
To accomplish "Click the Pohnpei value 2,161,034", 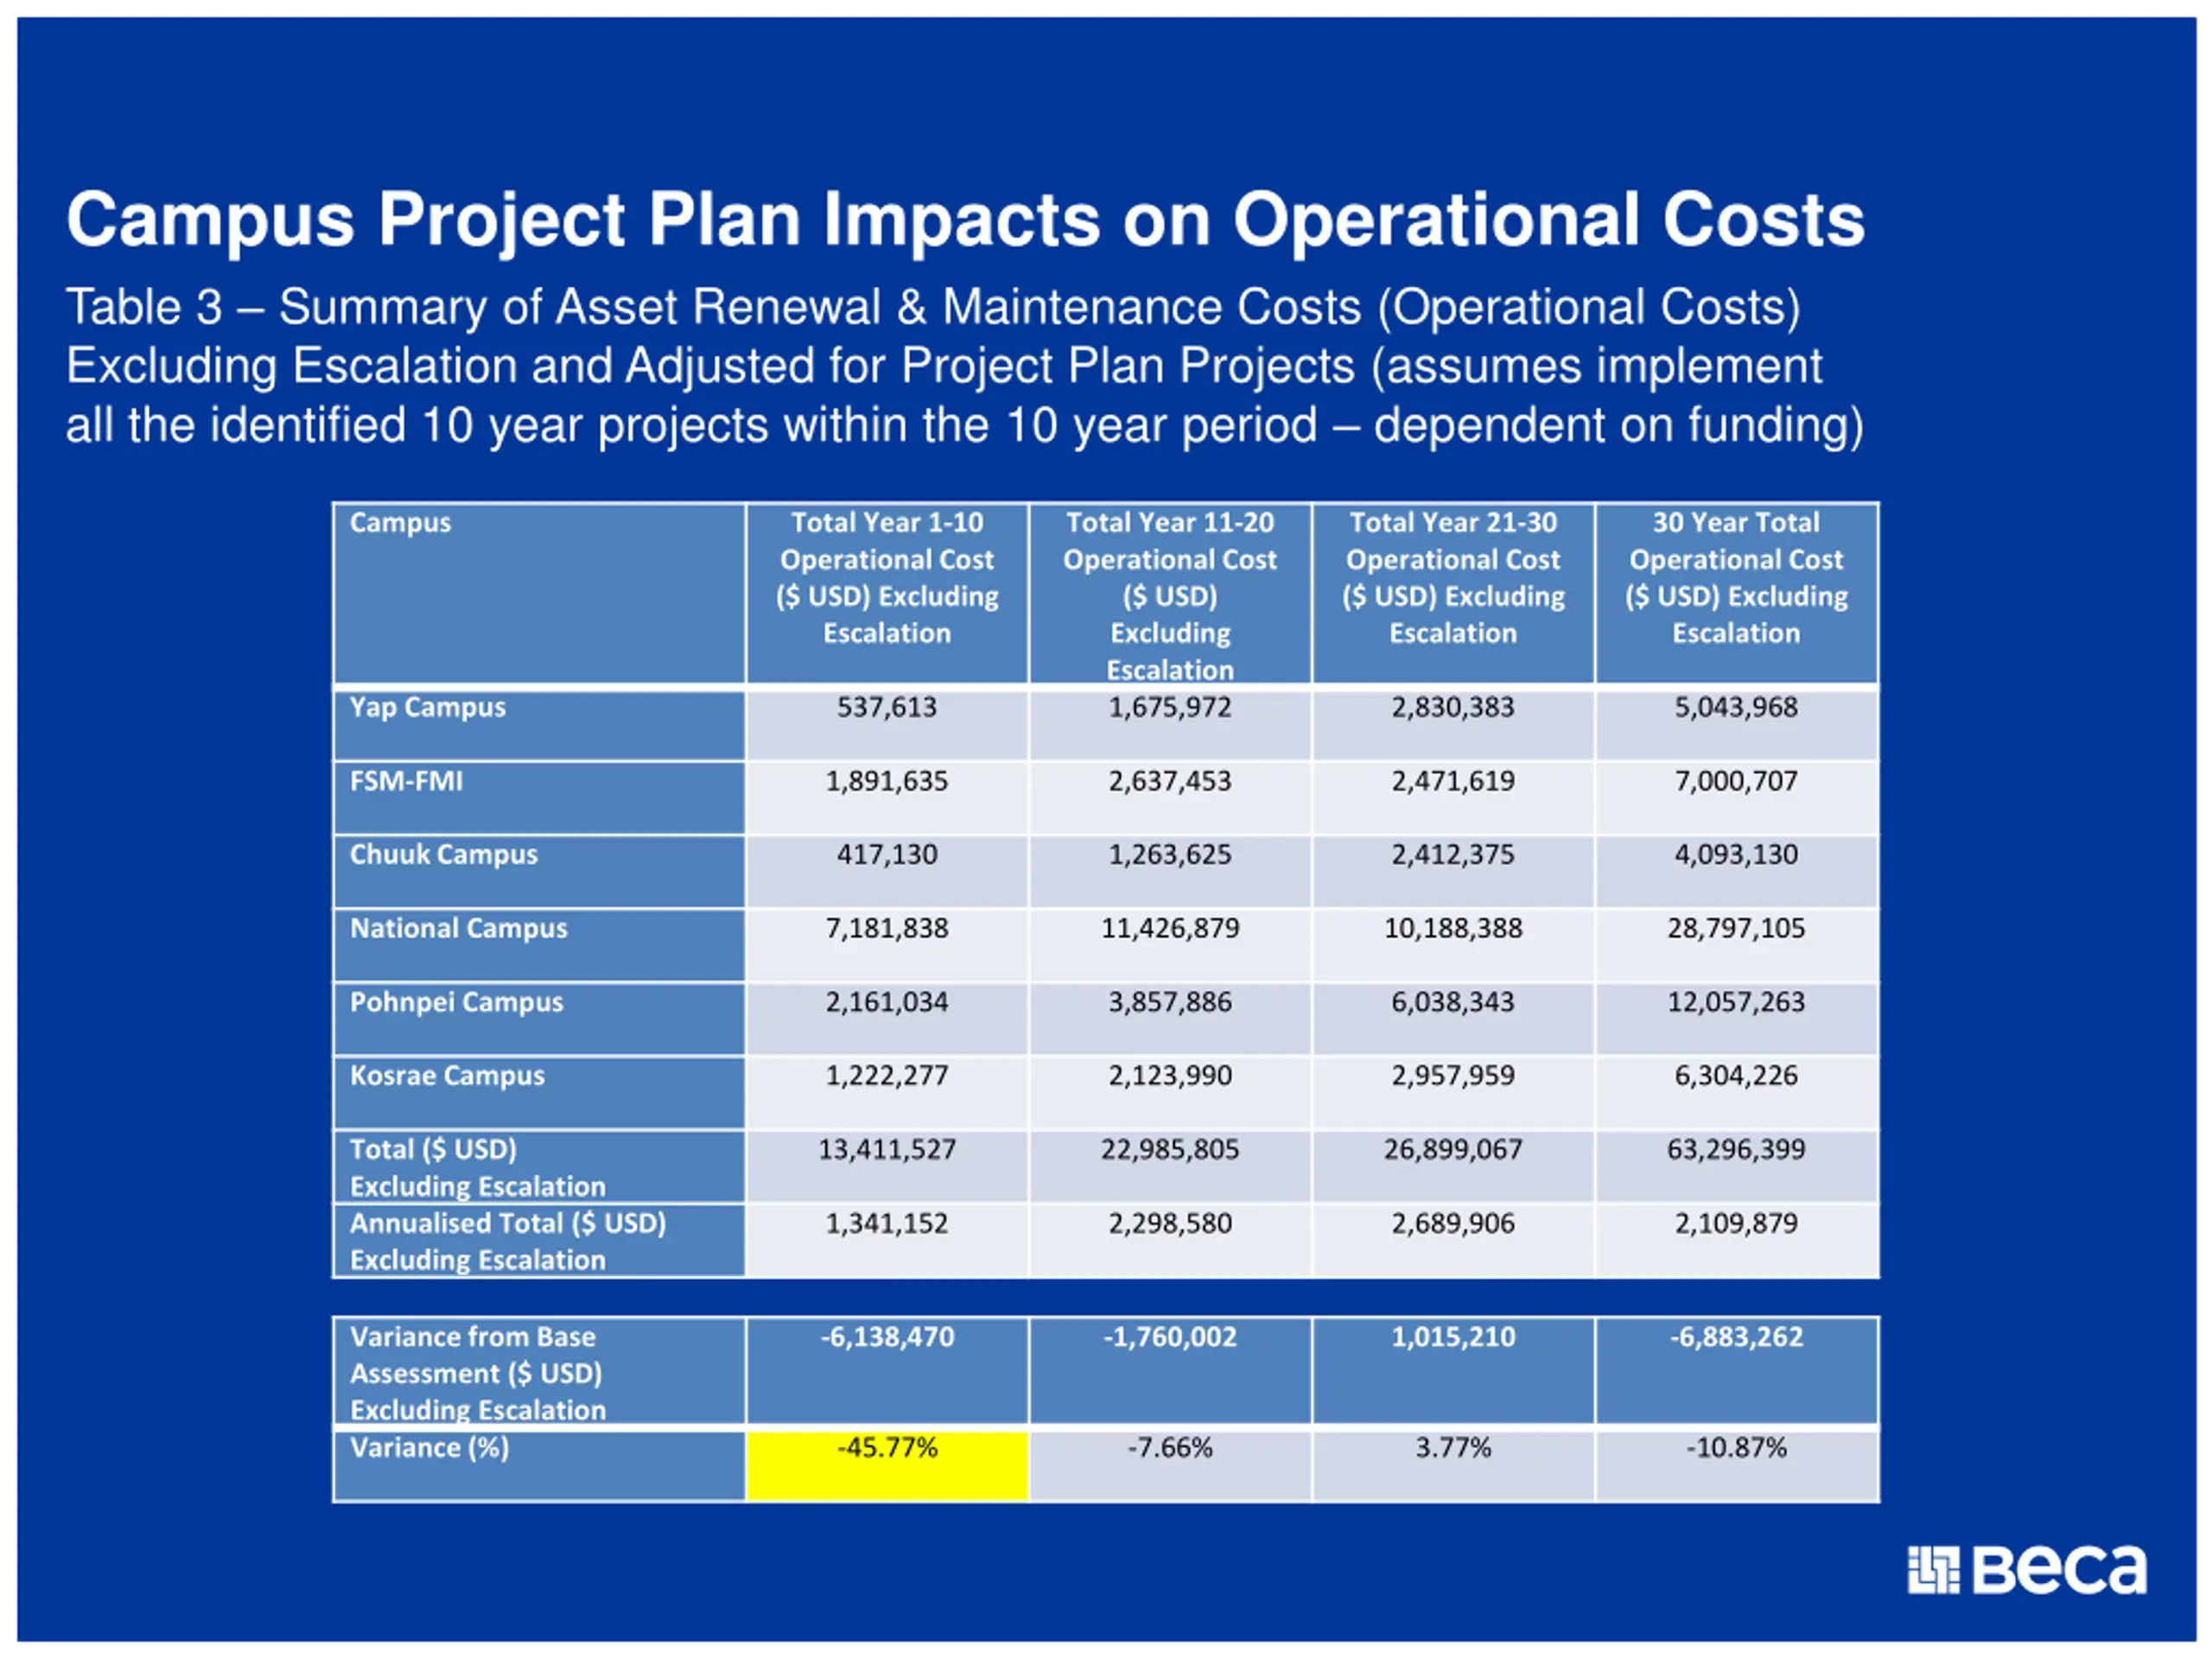I will click(x=887, y=1002).
